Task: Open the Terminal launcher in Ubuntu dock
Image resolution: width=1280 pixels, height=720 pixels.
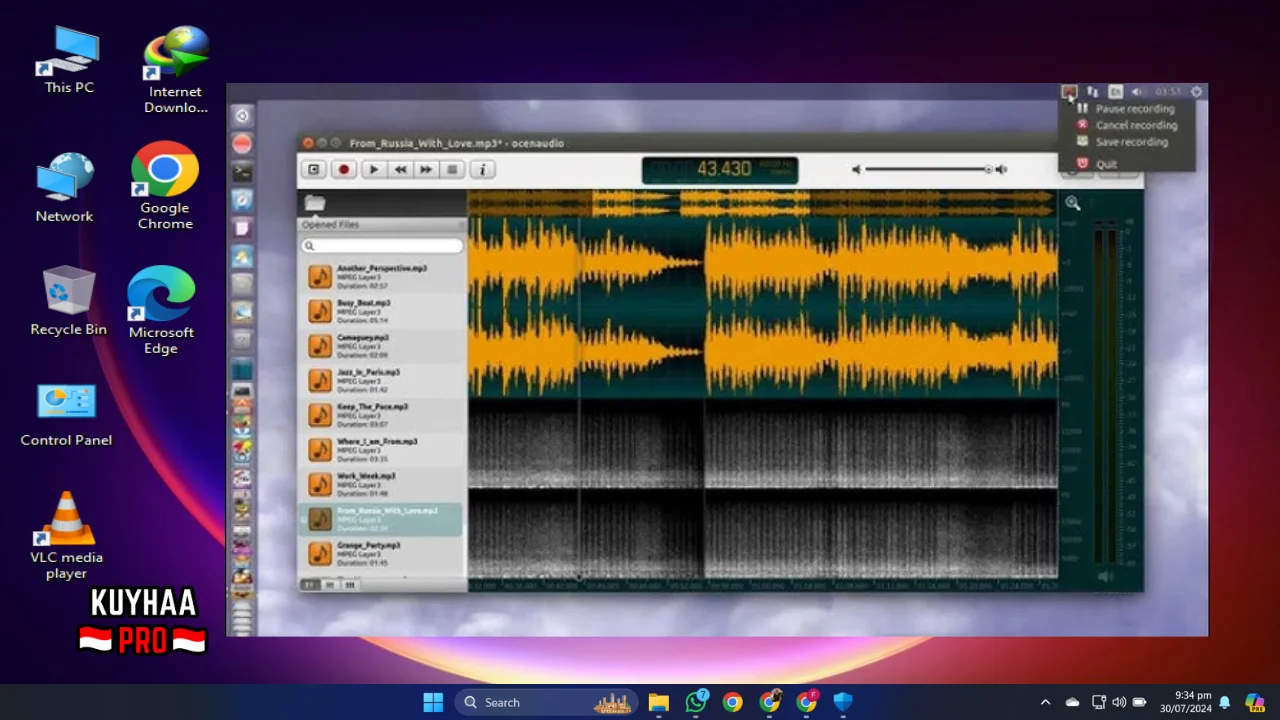Action: coord(242,173)
